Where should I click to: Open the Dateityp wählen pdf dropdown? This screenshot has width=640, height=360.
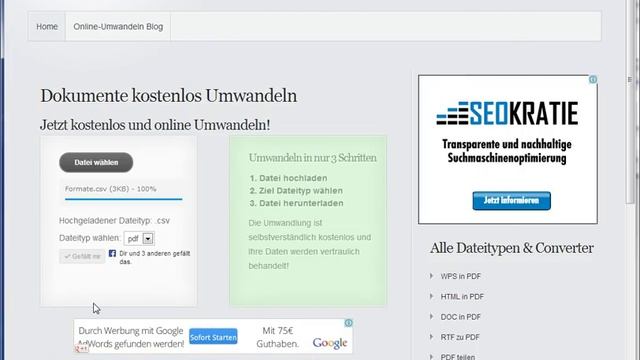139,238
